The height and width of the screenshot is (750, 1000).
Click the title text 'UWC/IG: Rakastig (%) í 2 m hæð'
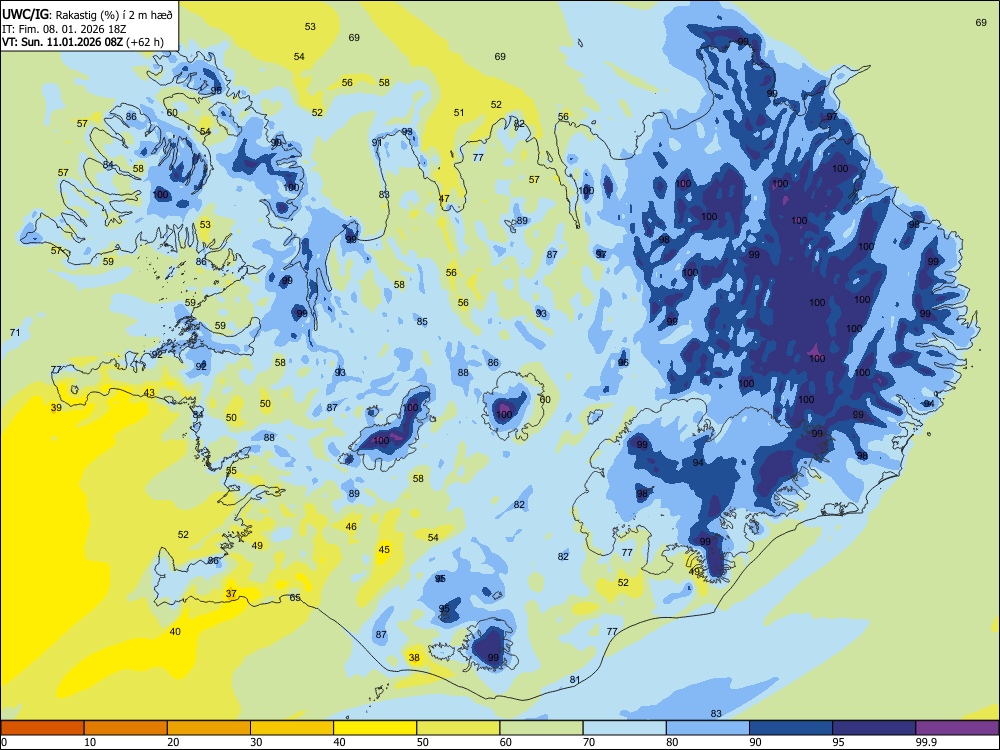87,13
